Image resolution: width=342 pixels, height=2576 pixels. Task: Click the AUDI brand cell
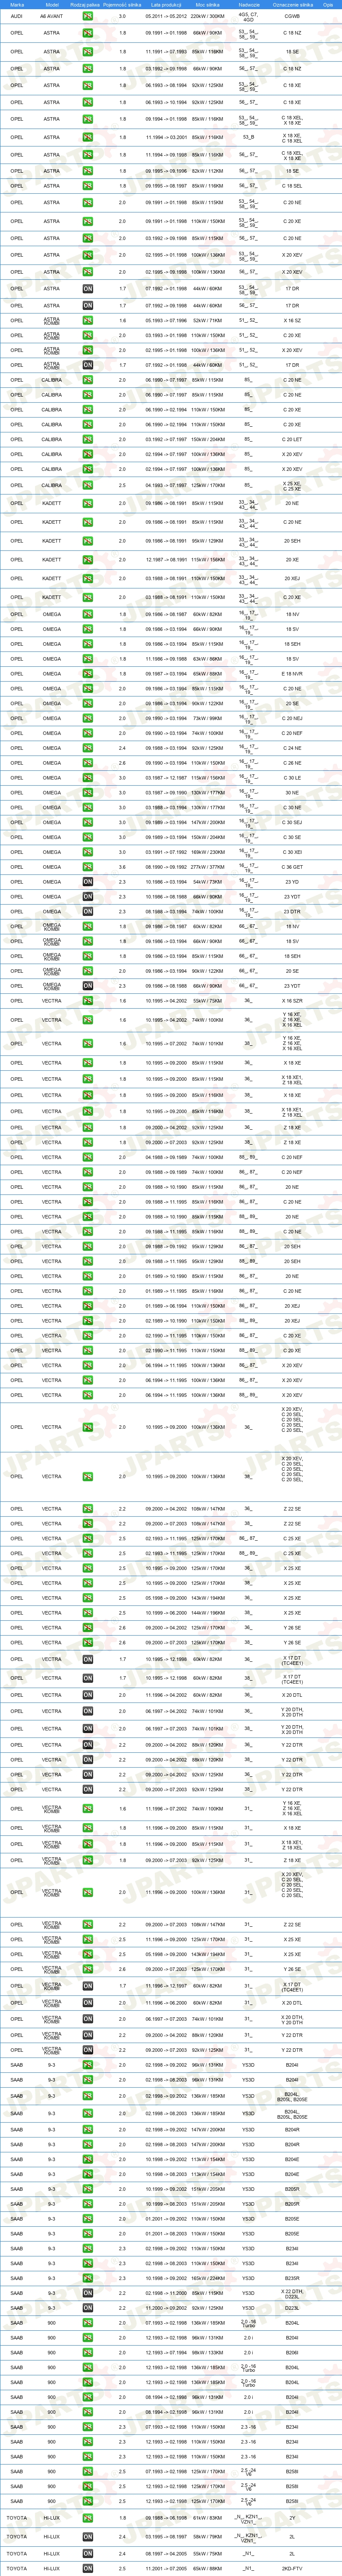(17, 16)
